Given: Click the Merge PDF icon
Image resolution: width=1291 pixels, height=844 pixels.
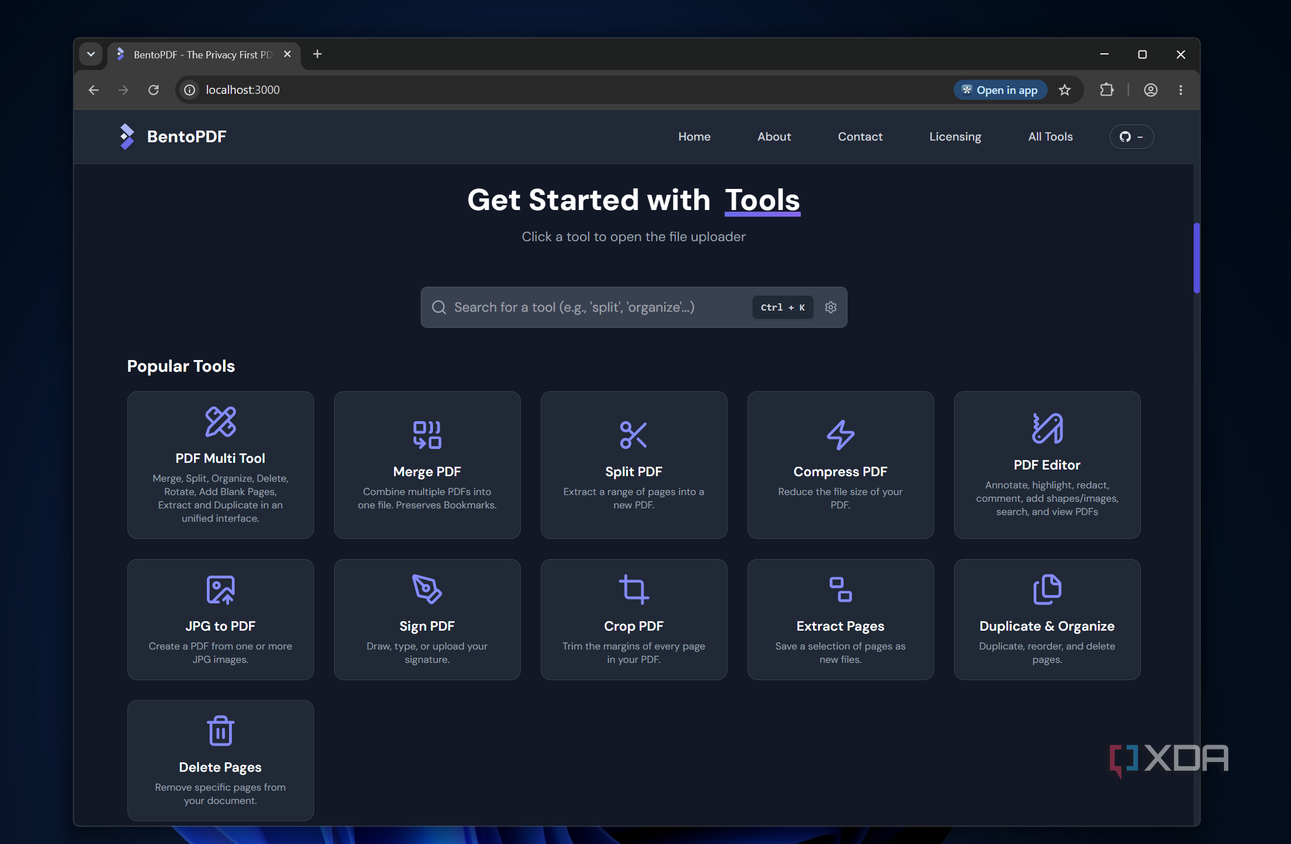Looking at the screenshot, I should pyautogui.click(x=427, y=435).
